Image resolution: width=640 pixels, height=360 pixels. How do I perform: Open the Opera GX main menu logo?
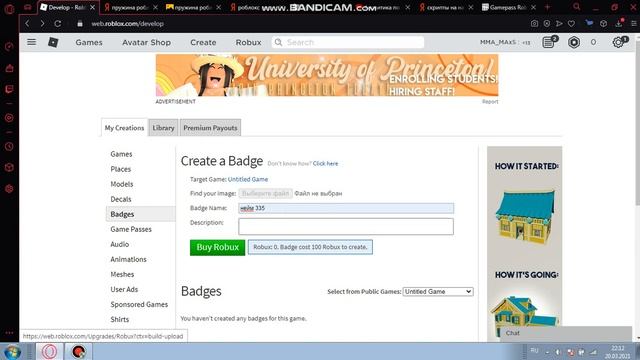pos(9,8)
